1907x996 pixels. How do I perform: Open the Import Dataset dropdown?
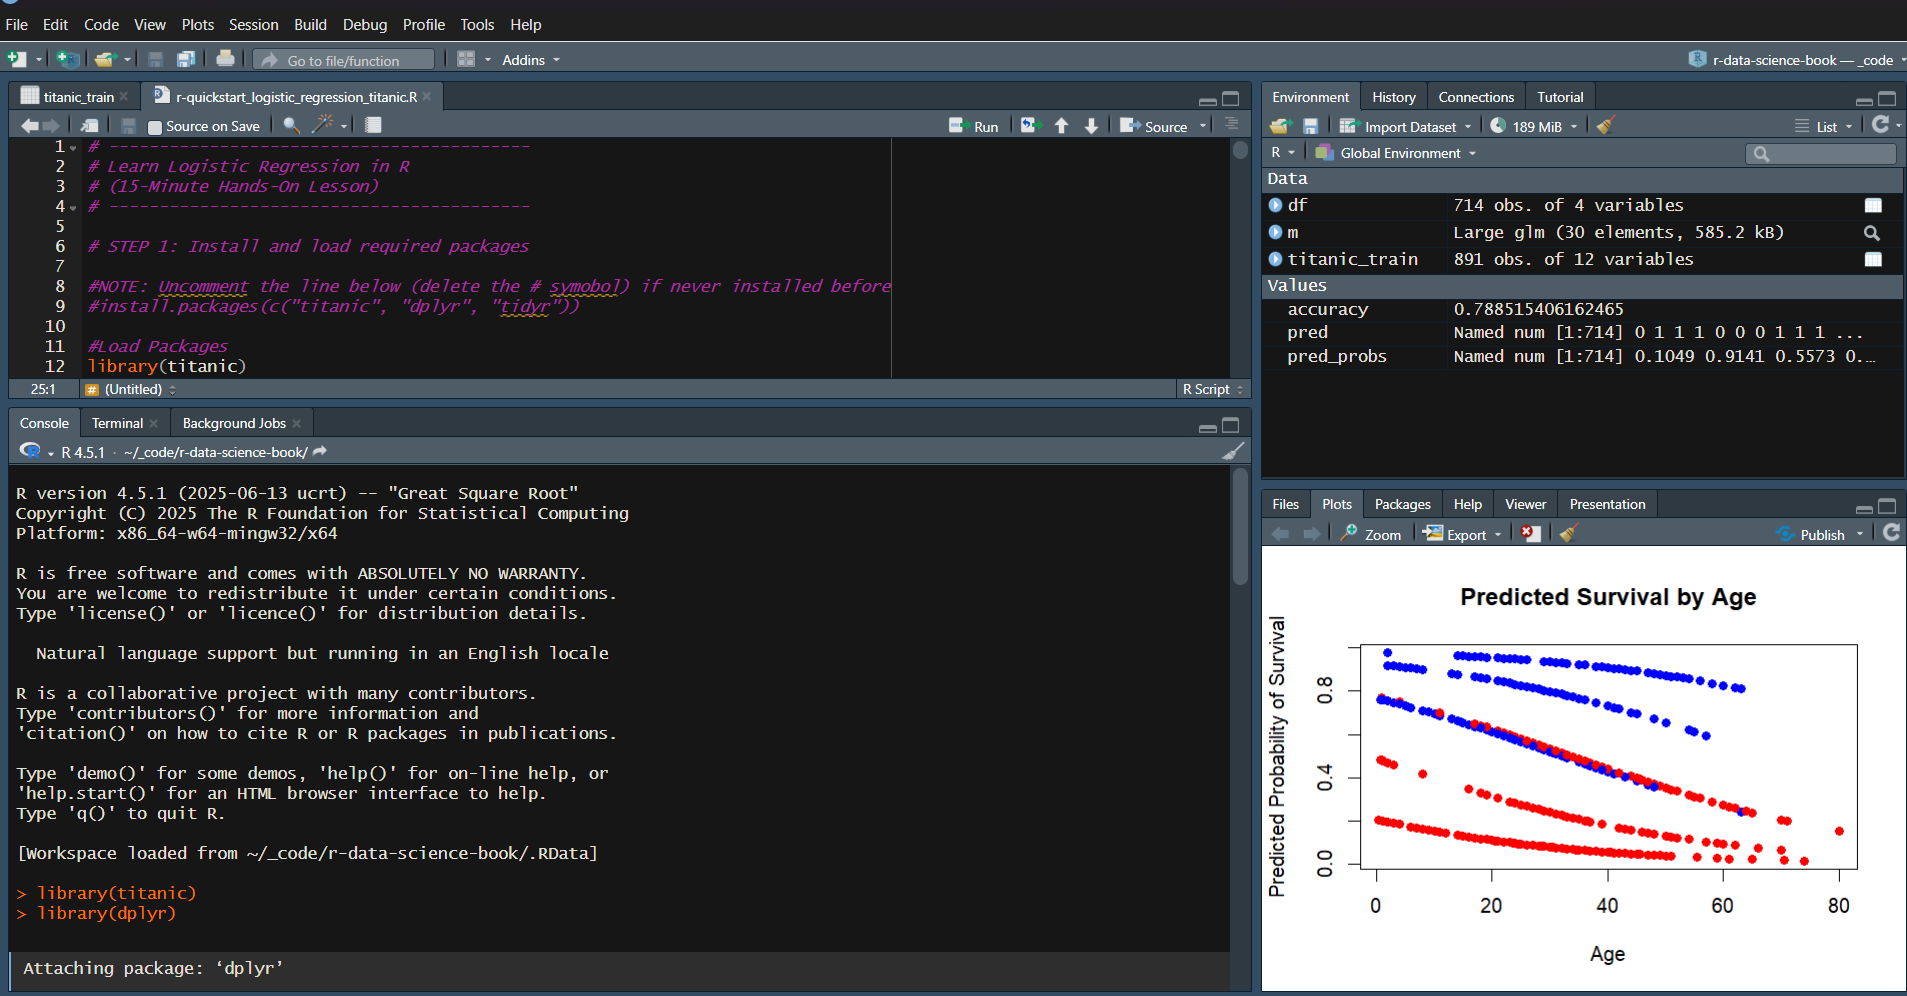click(1409, 126)
